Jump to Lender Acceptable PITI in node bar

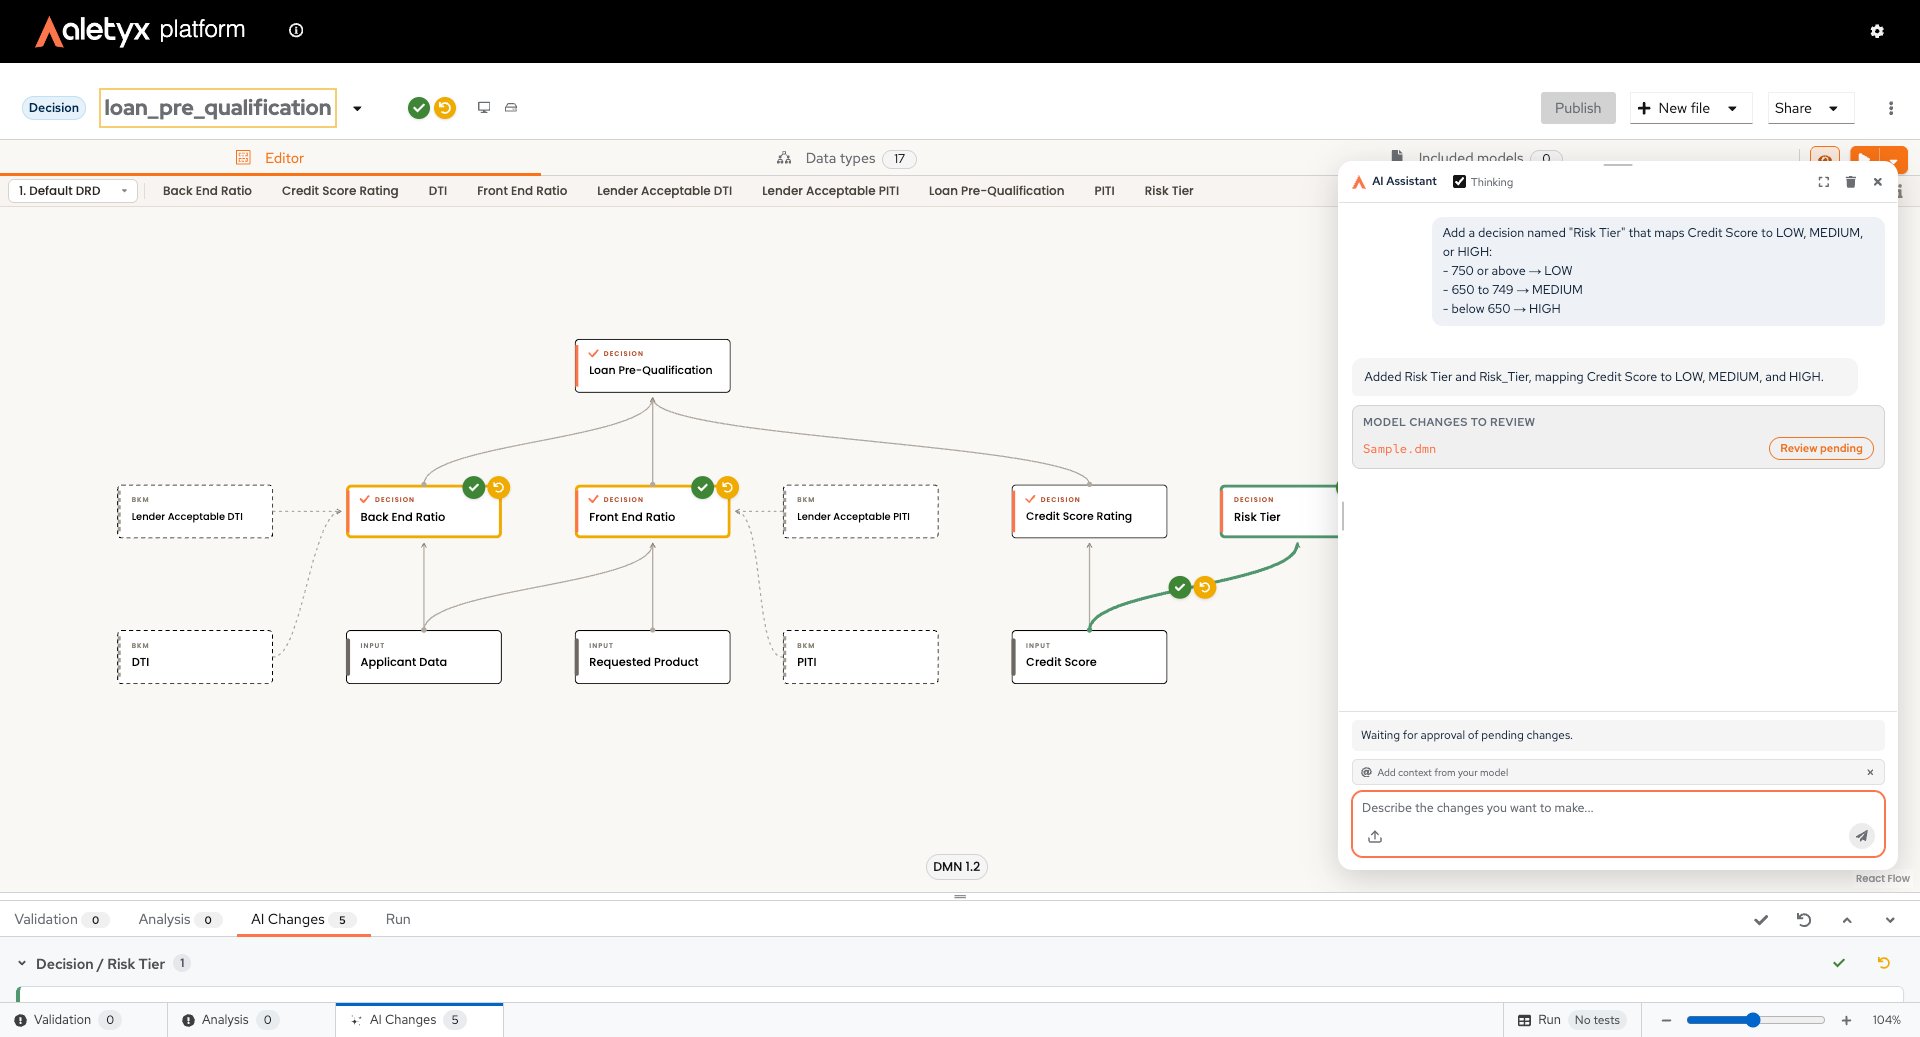point(830,191)
